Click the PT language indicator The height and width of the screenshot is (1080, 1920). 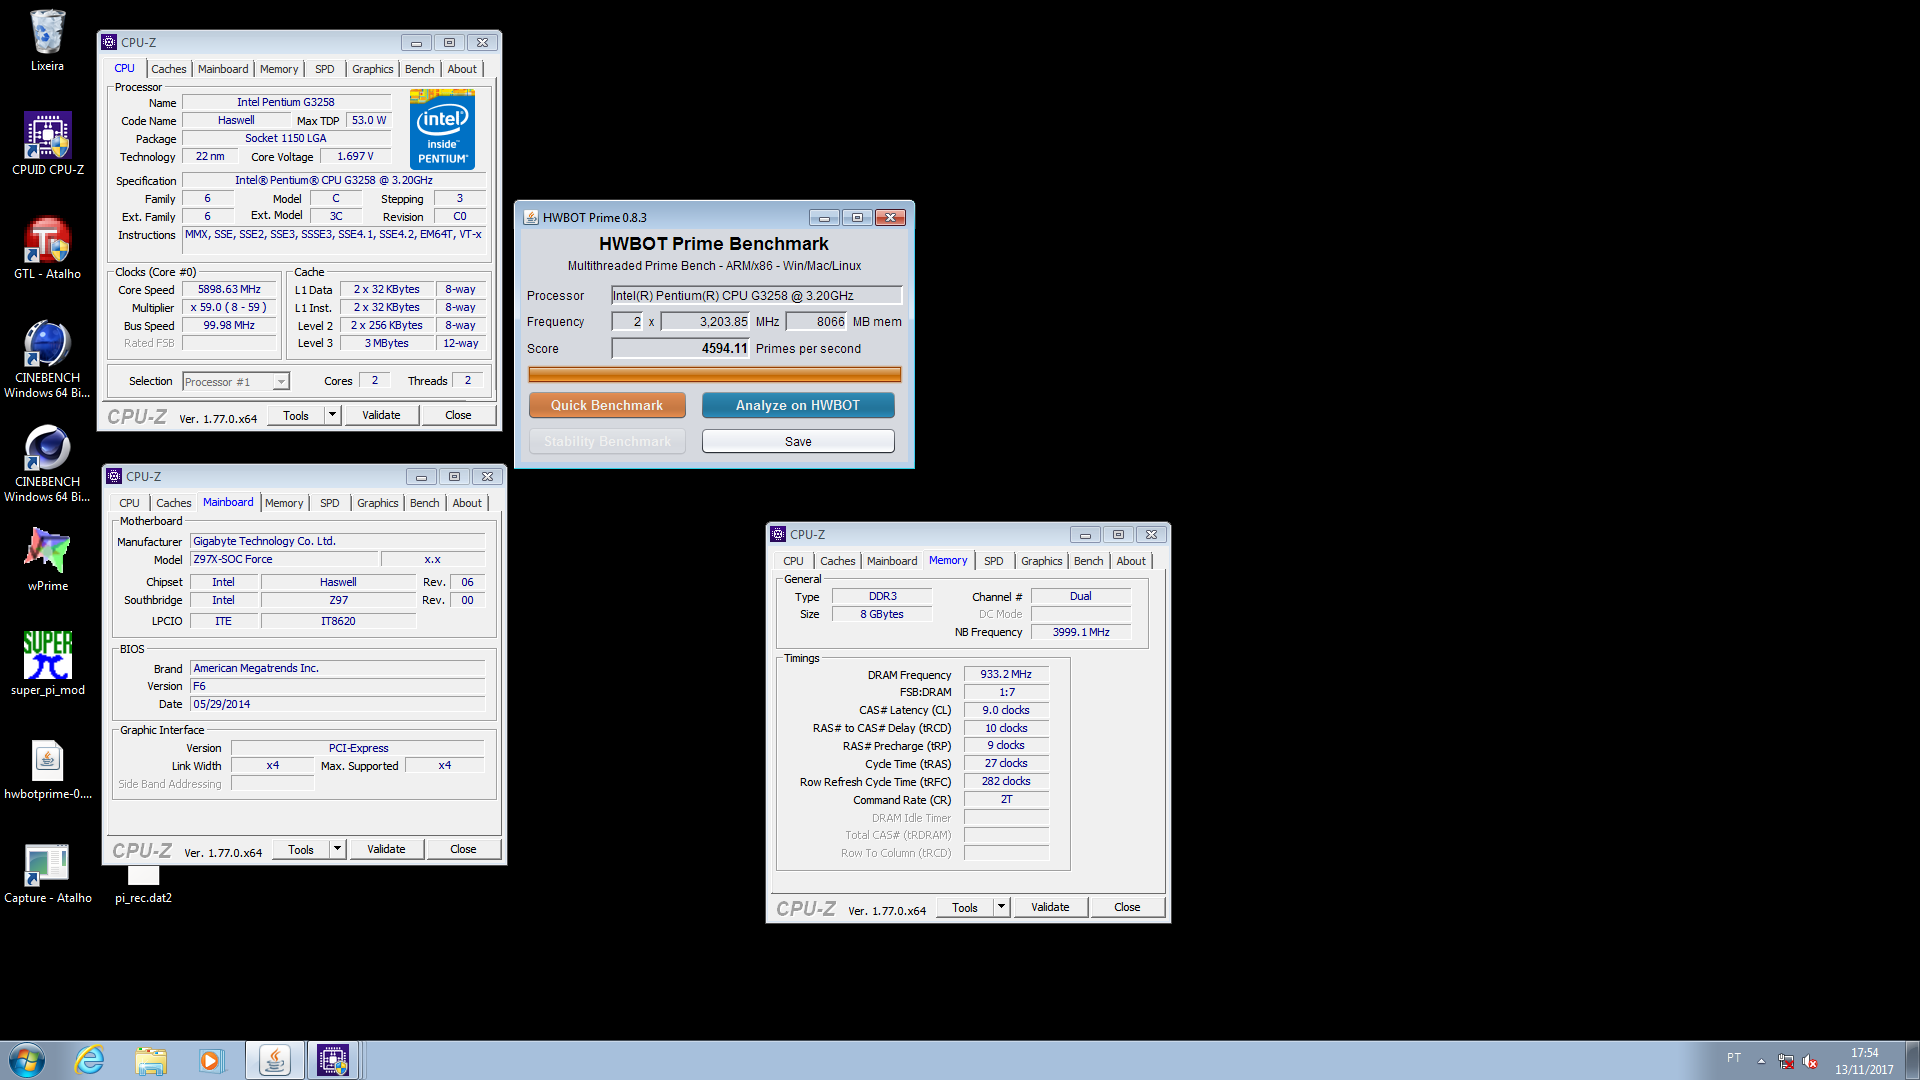click(x=1734, y=1057)
